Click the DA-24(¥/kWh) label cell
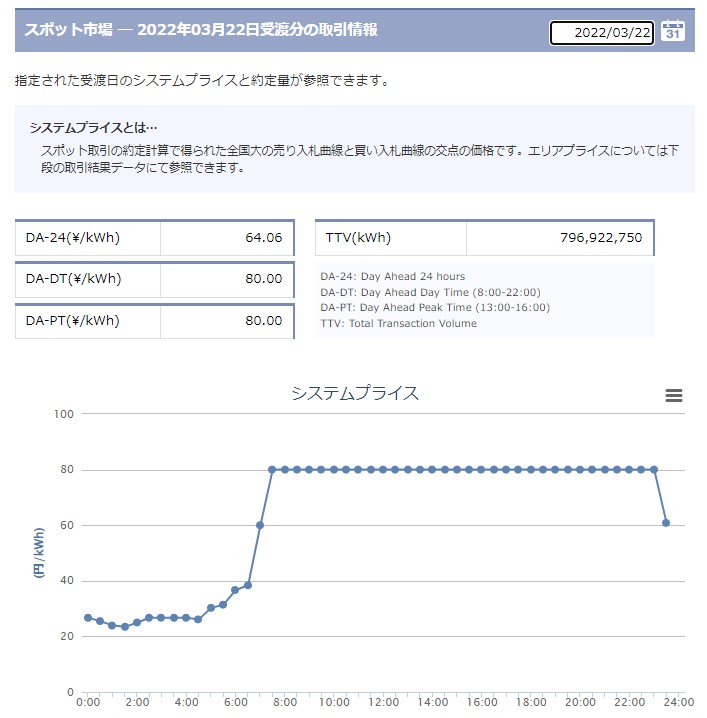This screenshot has width=707, height=718. pos(88,239)
